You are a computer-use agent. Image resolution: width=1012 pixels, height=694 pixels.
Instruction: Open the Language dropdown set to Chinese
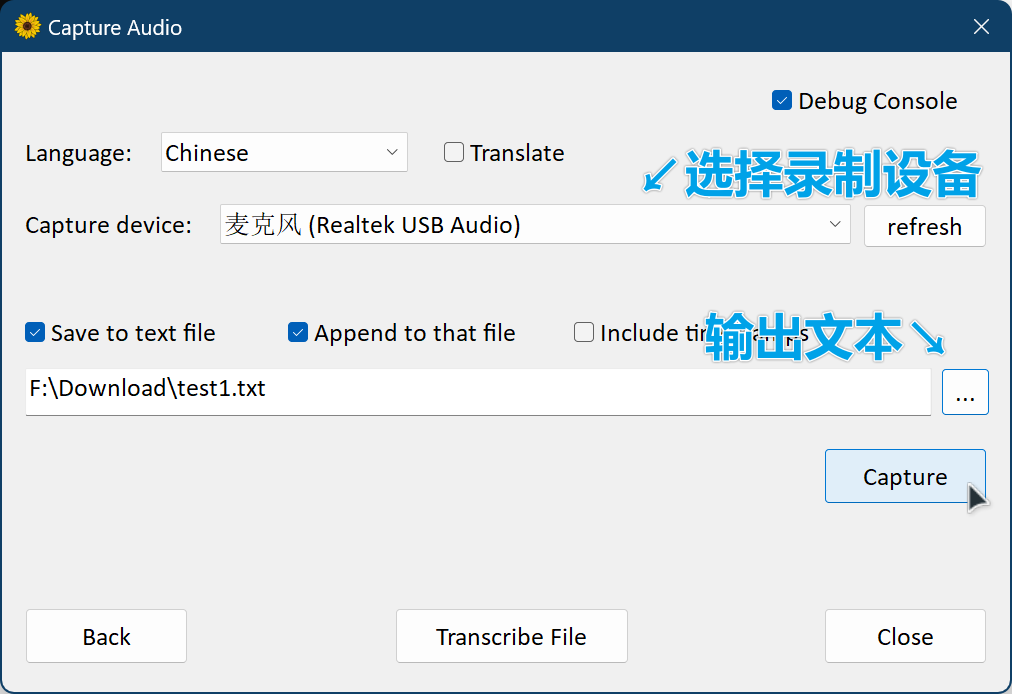(x=283, y=153)
